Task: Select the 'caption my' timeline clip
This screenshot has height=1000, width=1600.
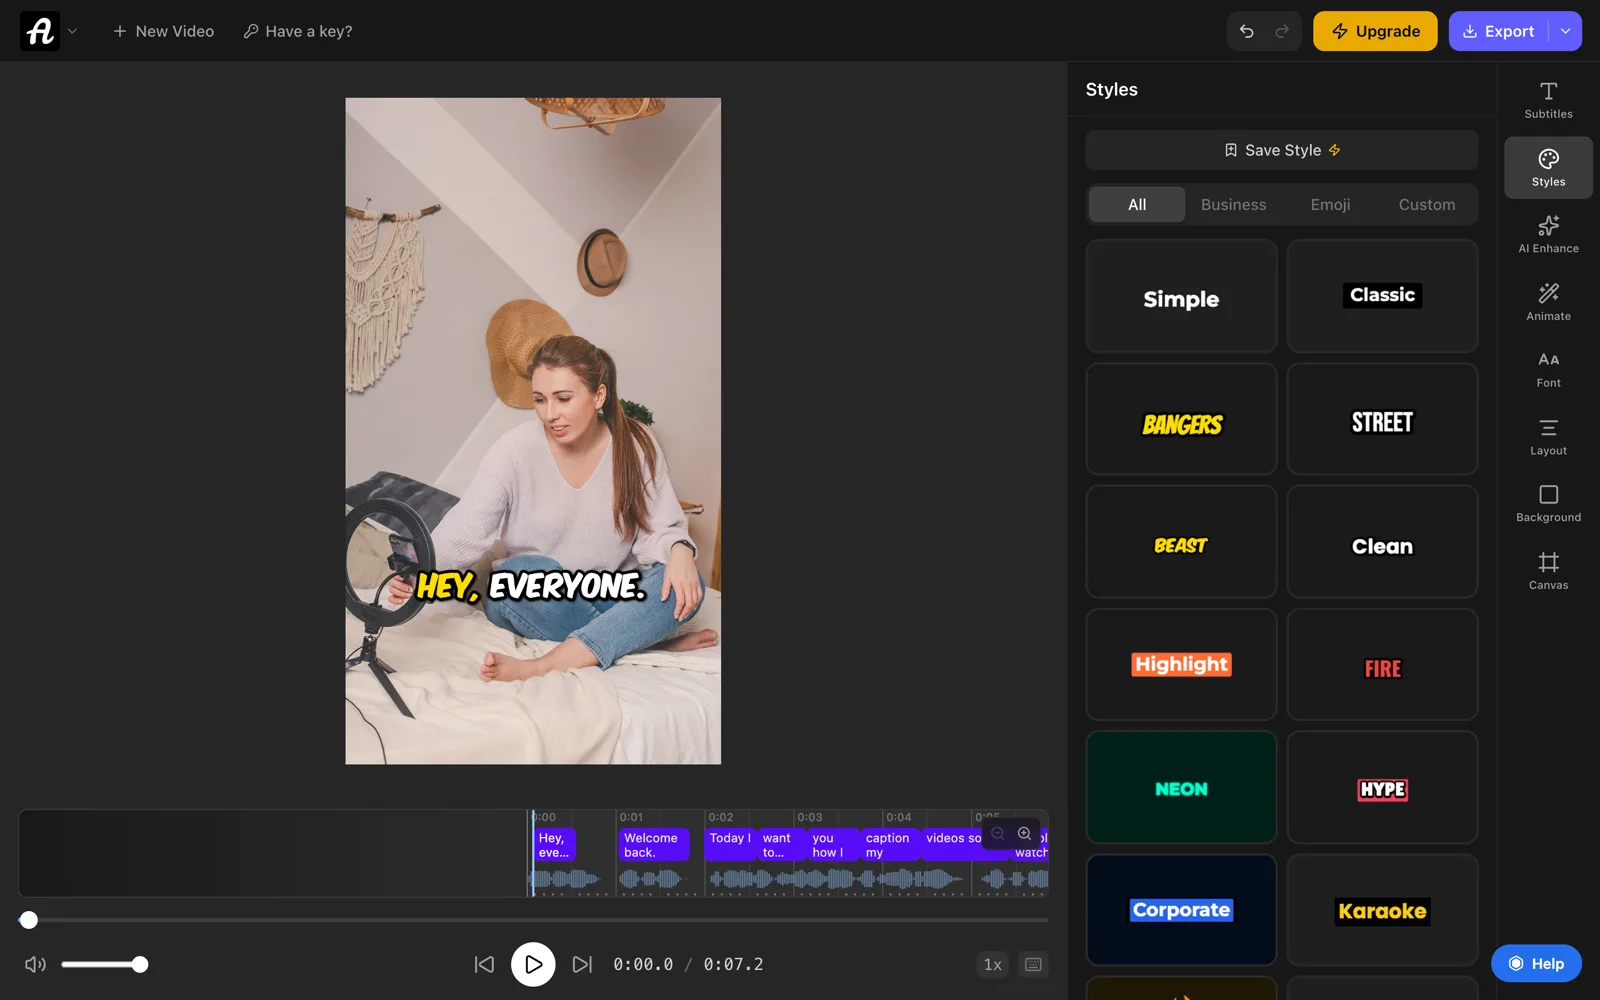Action: point(888,845)
